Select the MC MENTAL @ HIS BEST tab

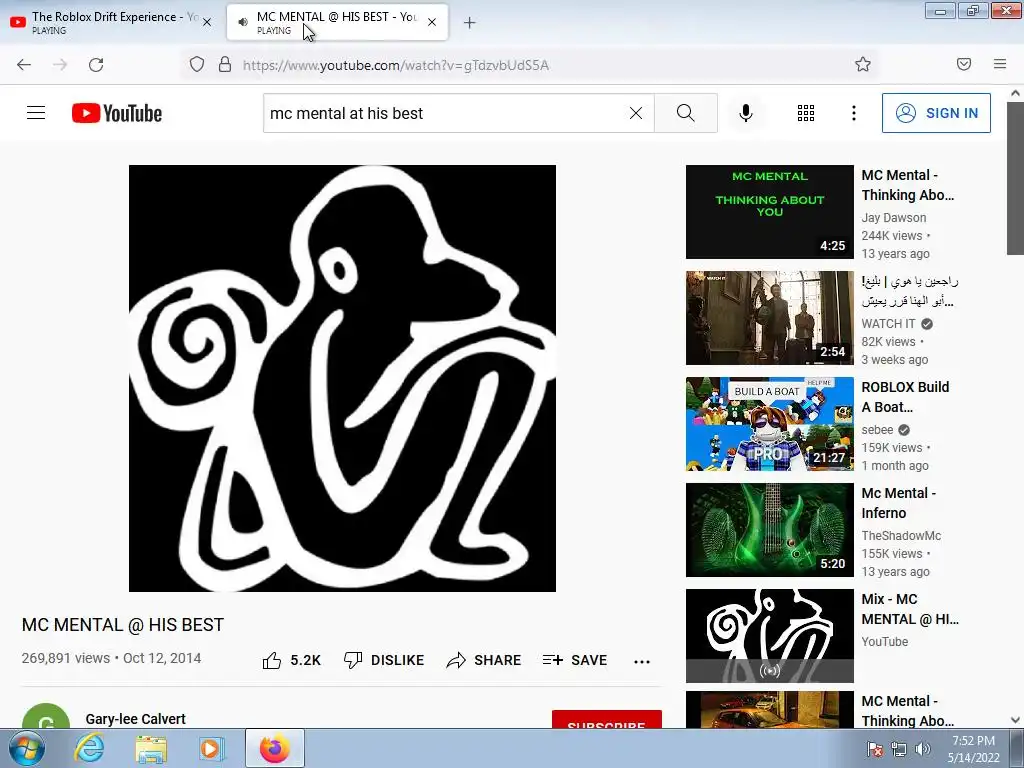[x=338, y=22]
